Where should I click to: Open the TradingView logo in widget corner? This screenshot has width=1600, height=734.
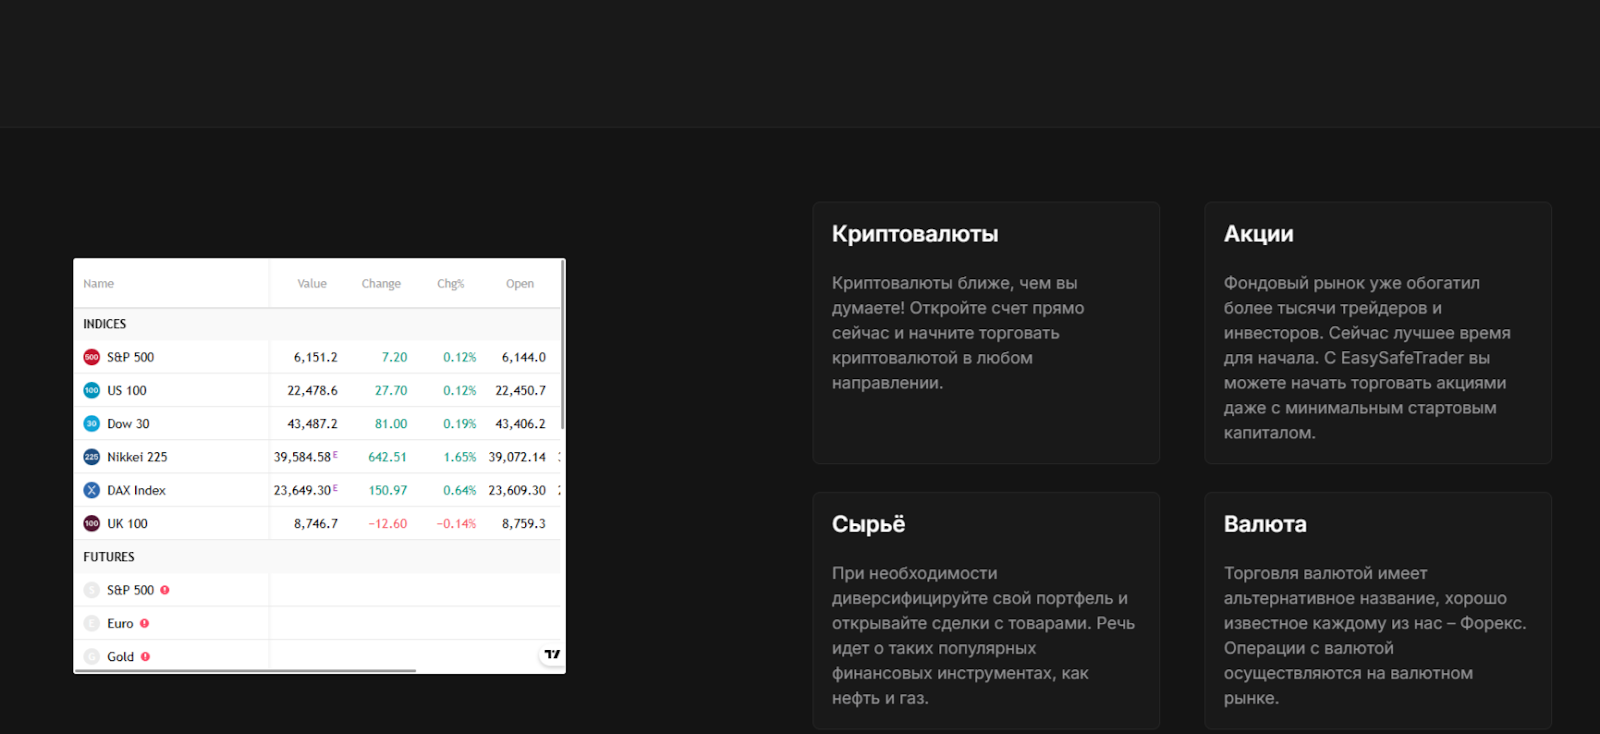[552, 654]
